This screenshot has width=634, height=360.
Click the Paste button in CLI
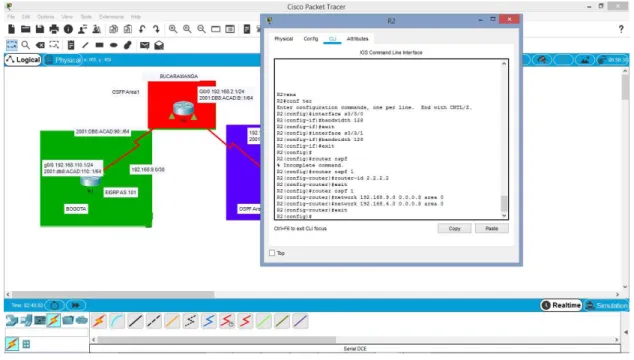tap(492, 229)
